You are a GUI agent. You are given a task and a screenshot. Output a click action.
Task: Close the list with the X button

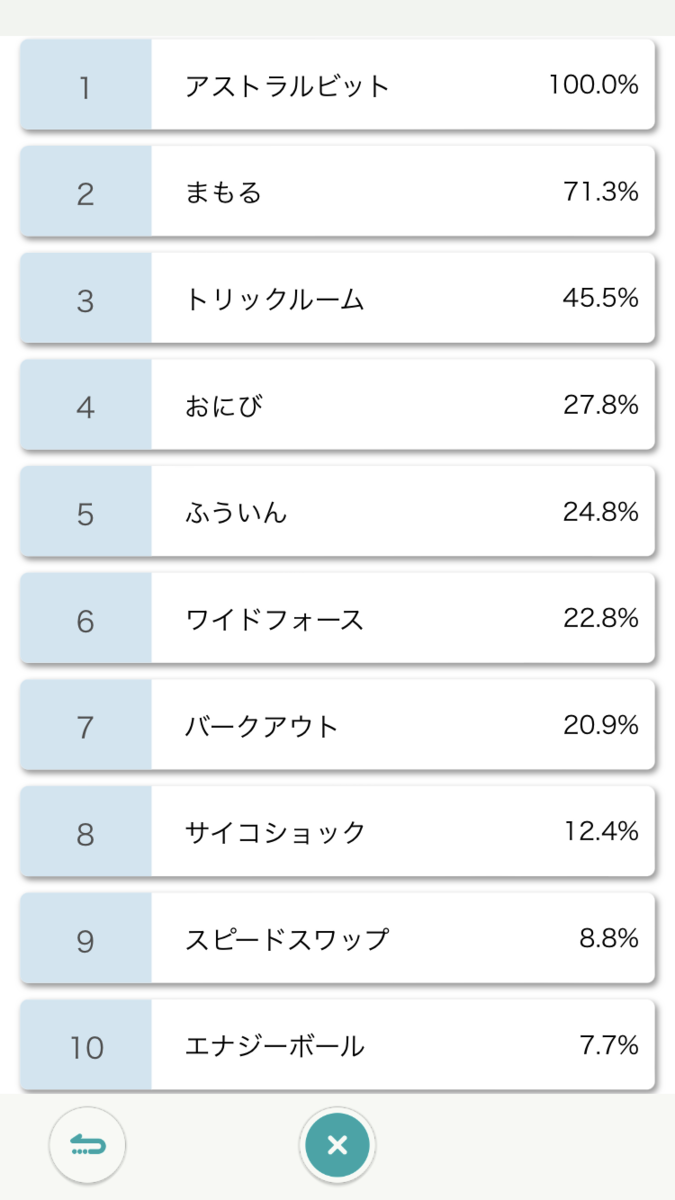click(337, 1145)
